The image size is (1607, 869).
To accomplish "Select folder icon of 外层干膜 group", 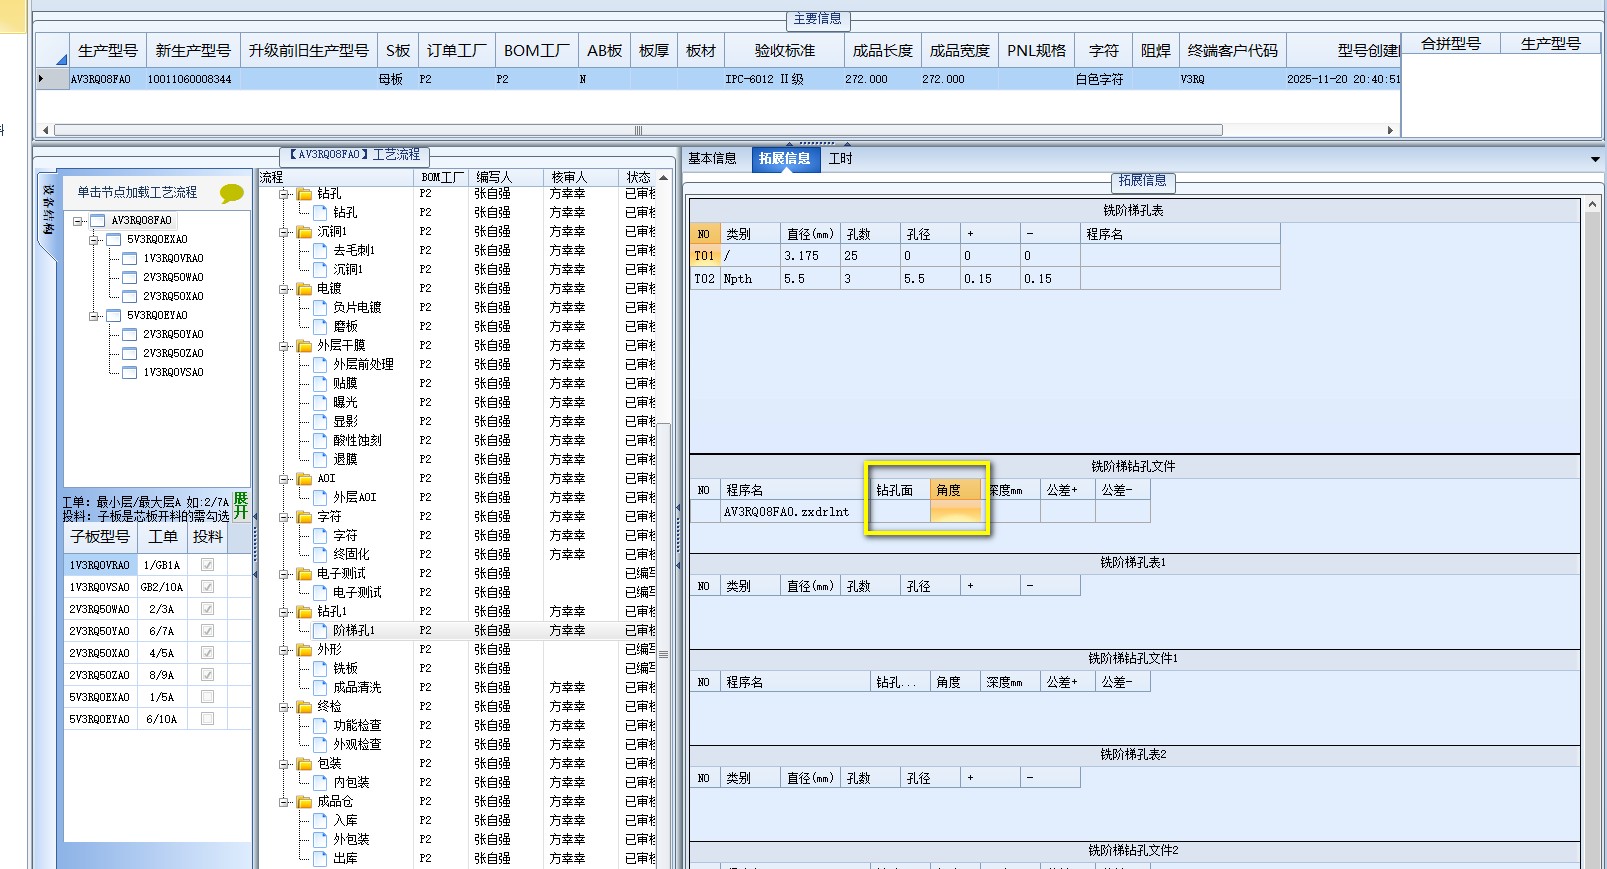I will (x=304, y=346).
